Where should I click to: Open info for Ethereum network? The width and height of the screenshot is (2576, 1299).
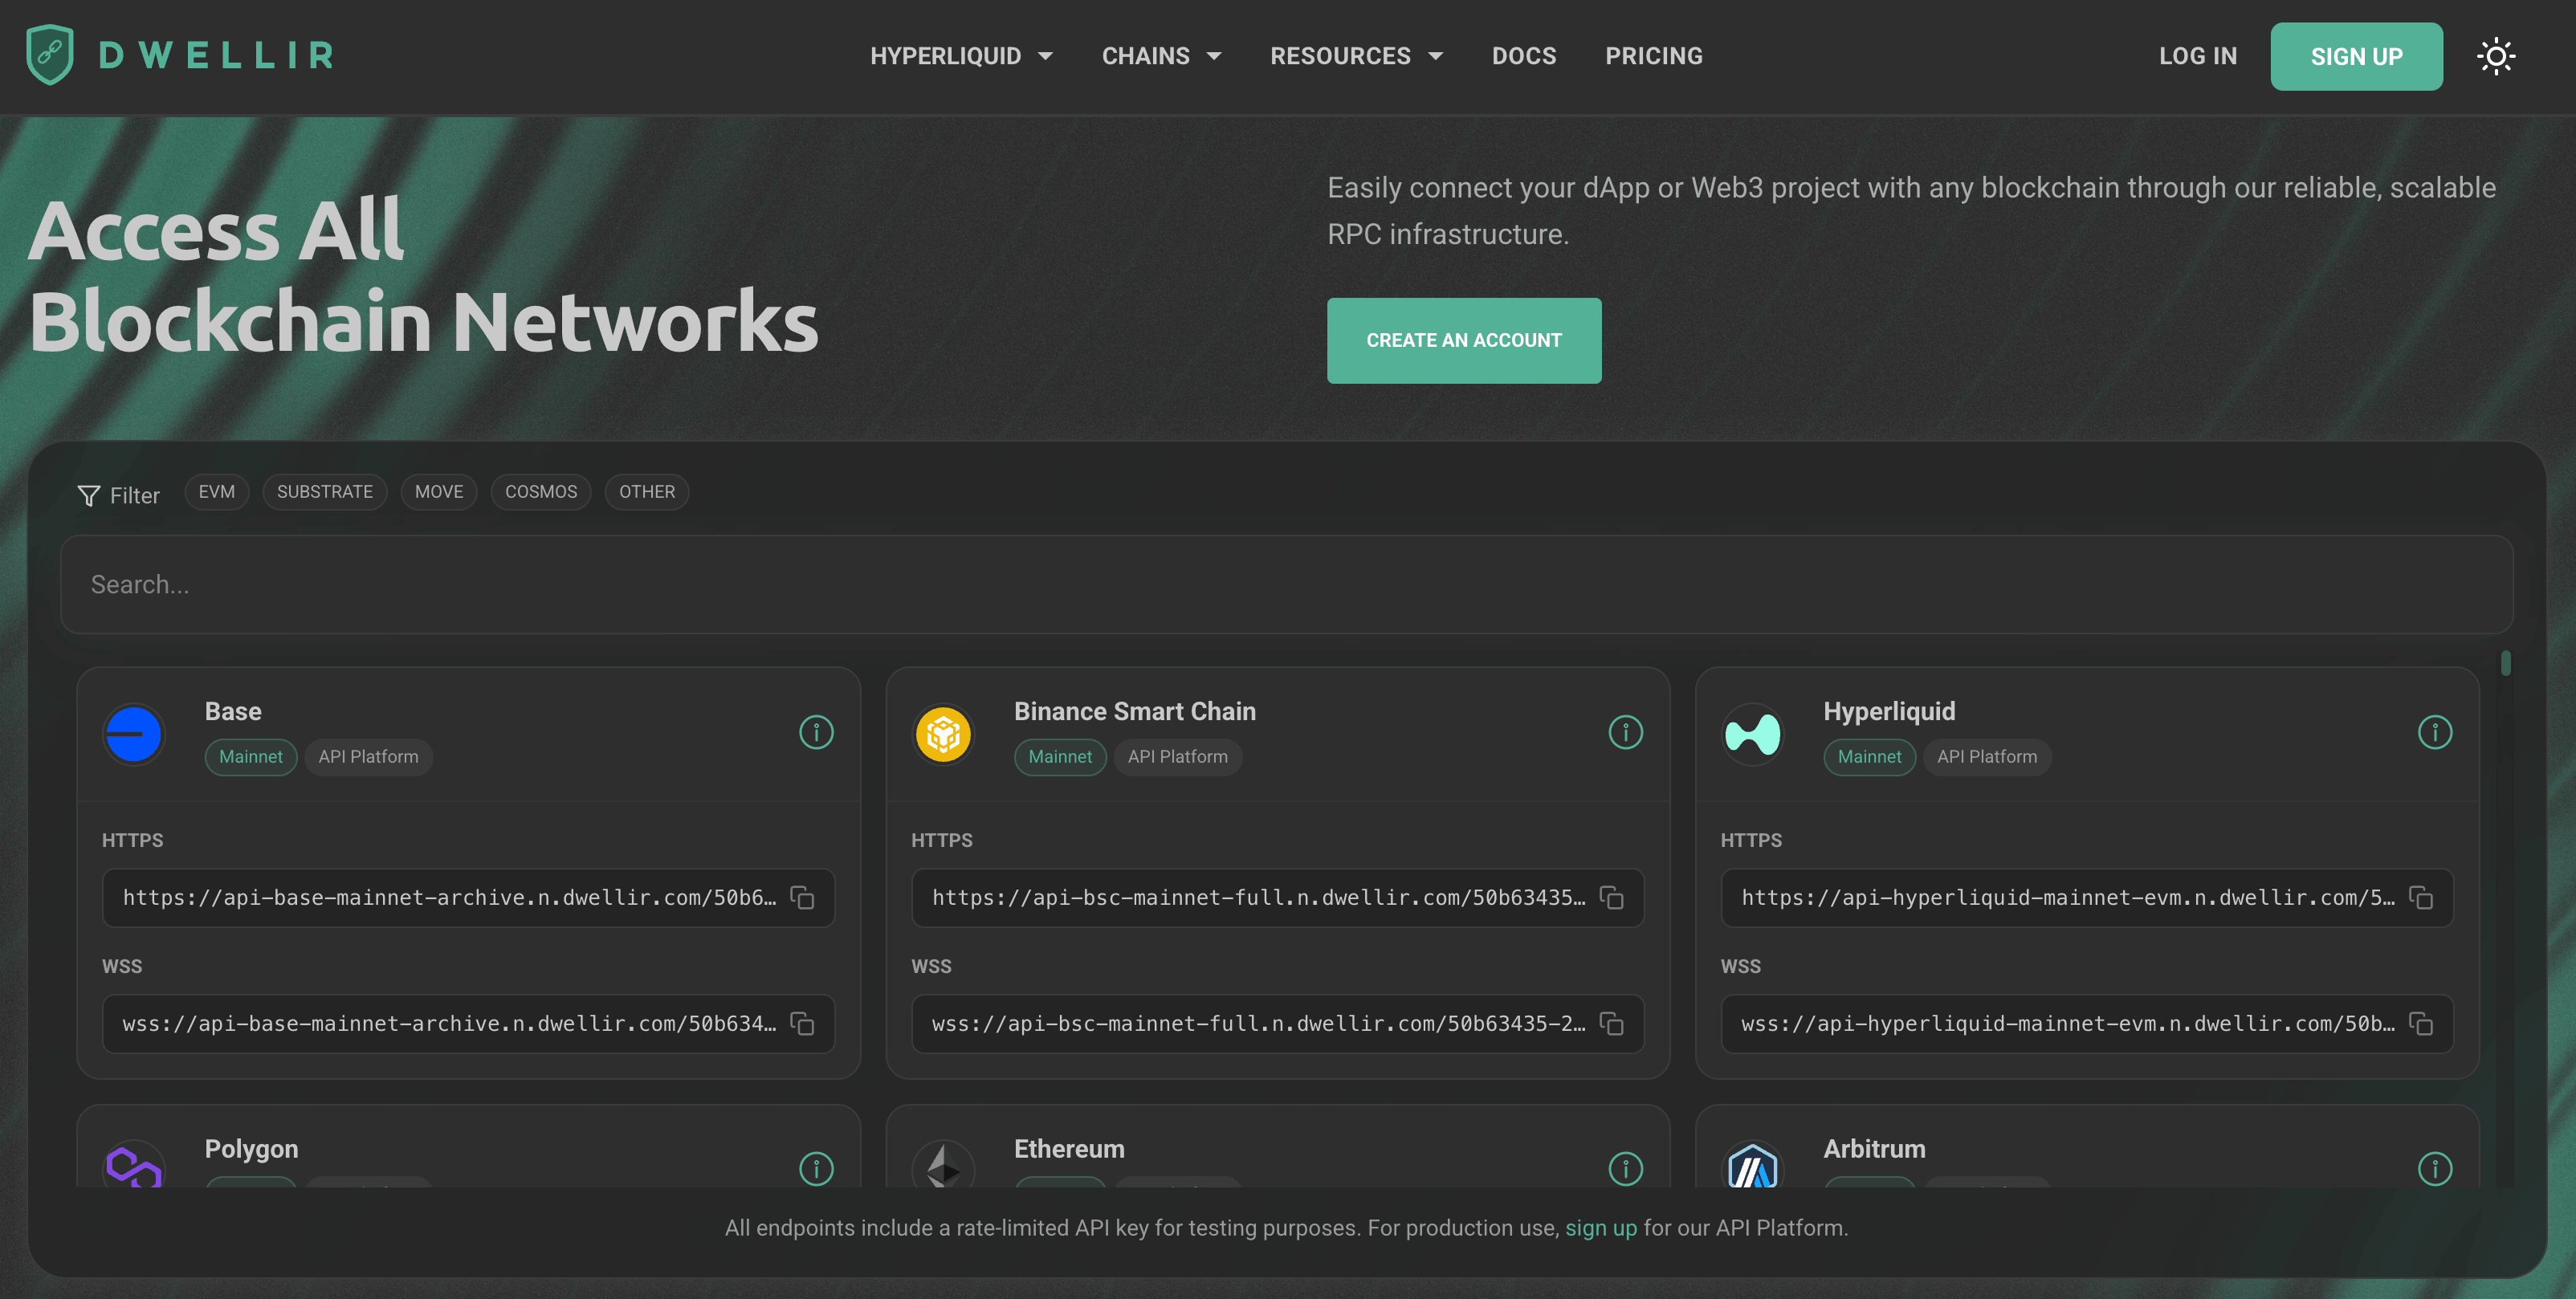click(x=1625, y=1168)
